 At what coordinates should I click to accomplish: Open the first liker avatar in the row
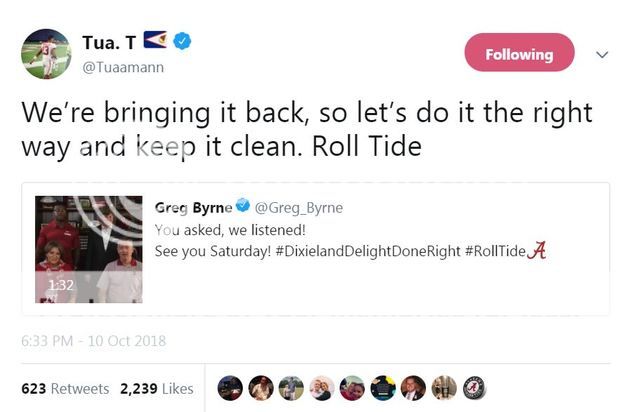230,387
